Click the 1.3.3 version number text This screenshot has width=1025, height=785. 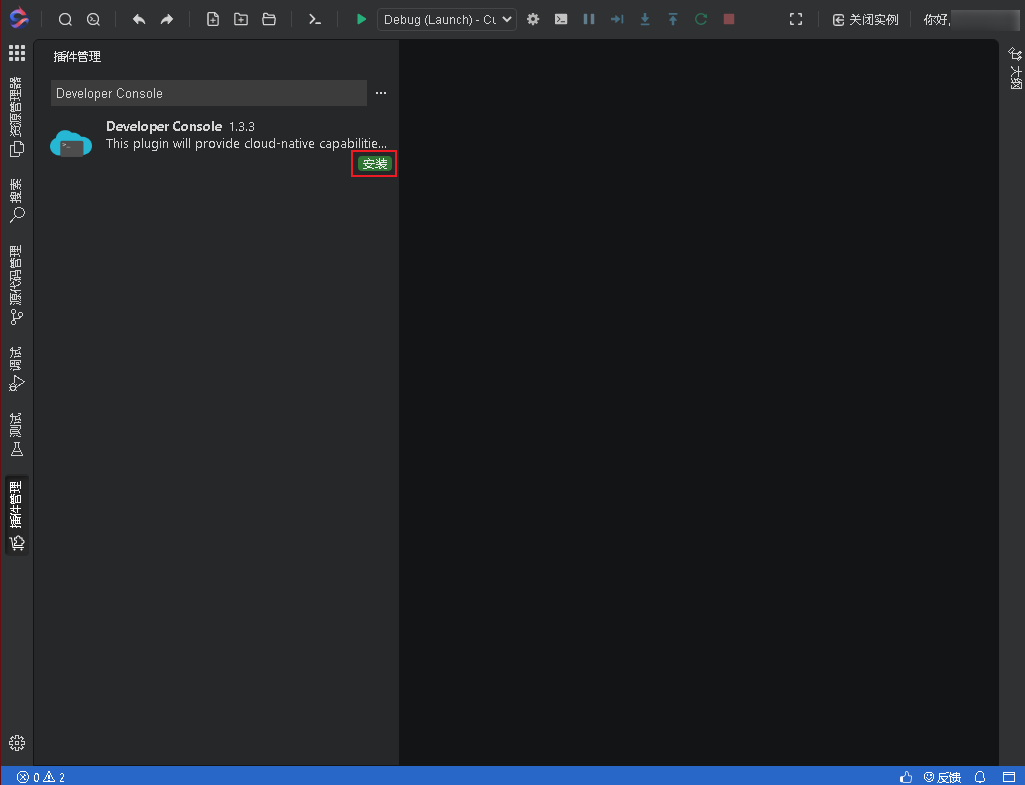(x=242, y=127)
